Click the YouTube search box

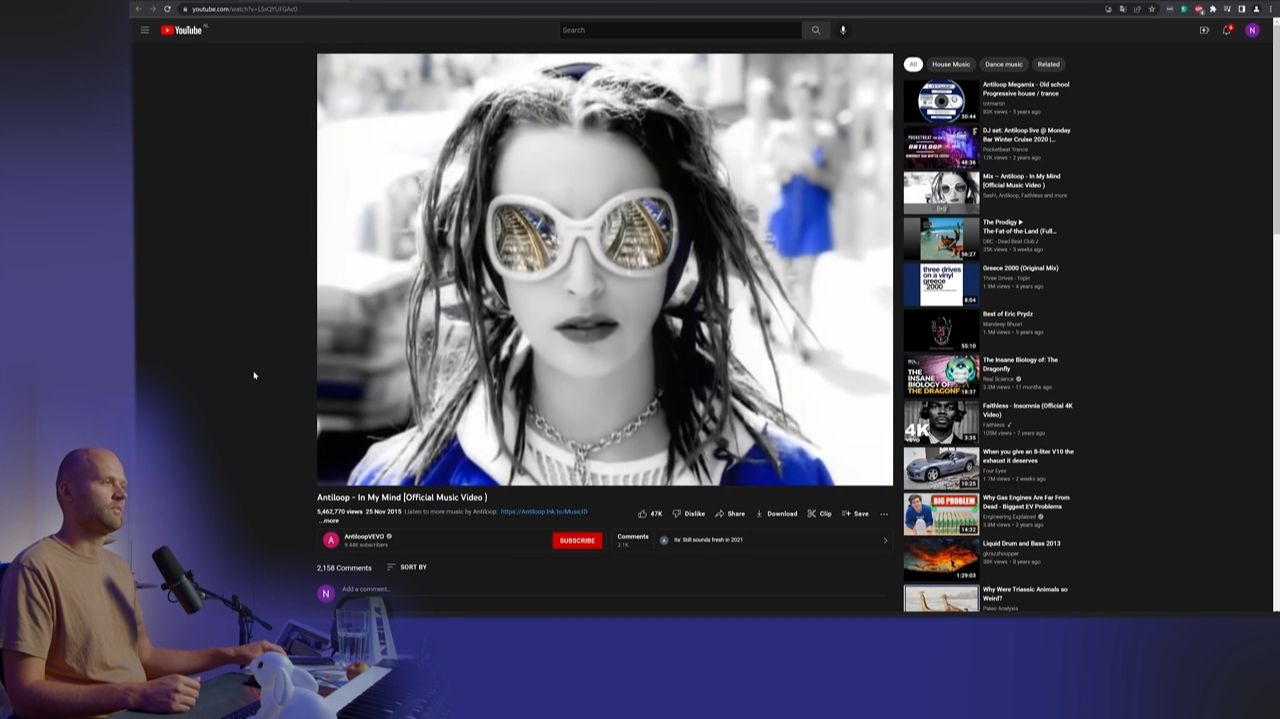click(x=680, y=30)
